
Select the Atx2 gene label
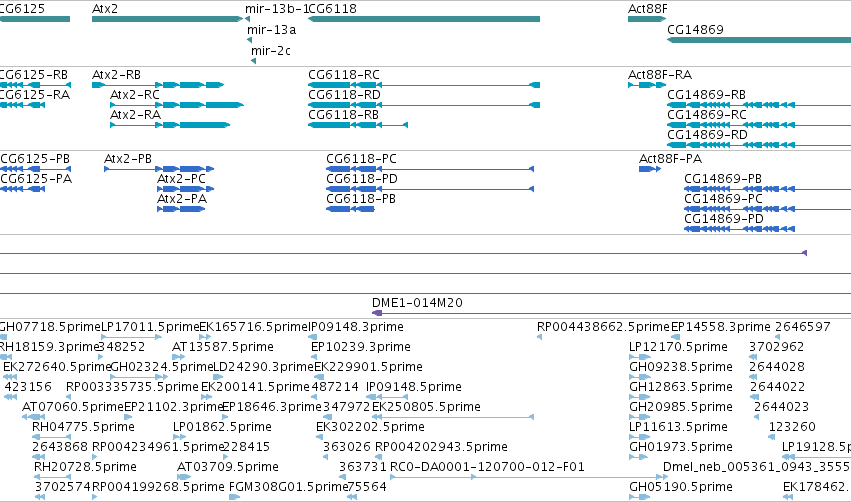pyautogui.click(x=105, y=9)
